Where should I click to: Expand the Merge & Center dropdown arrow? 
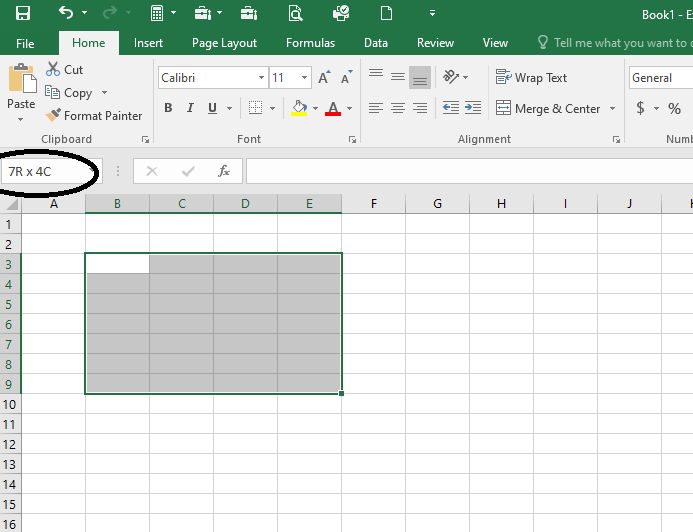tap(613, 109)
